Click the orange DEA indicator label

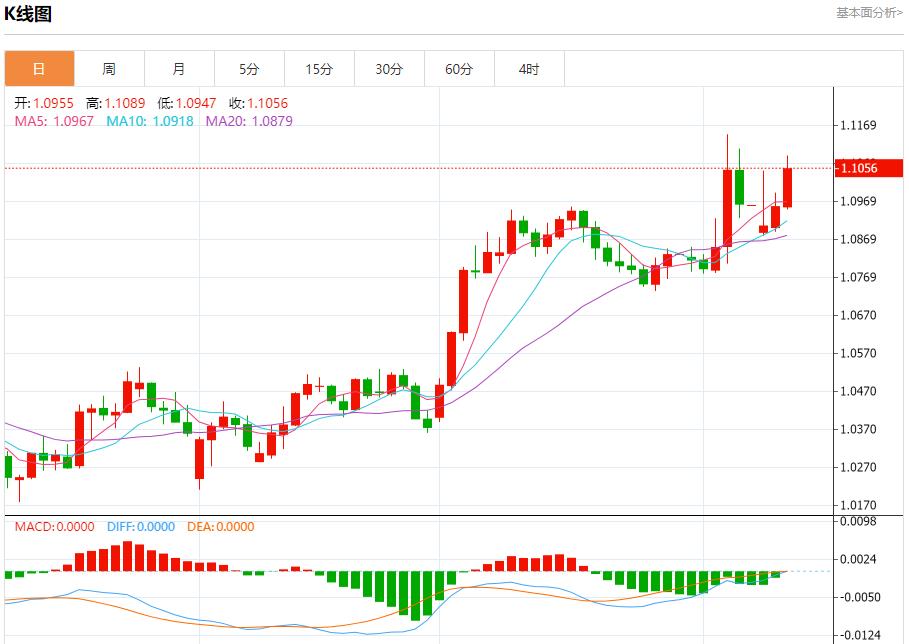click(x=220, y=527)
